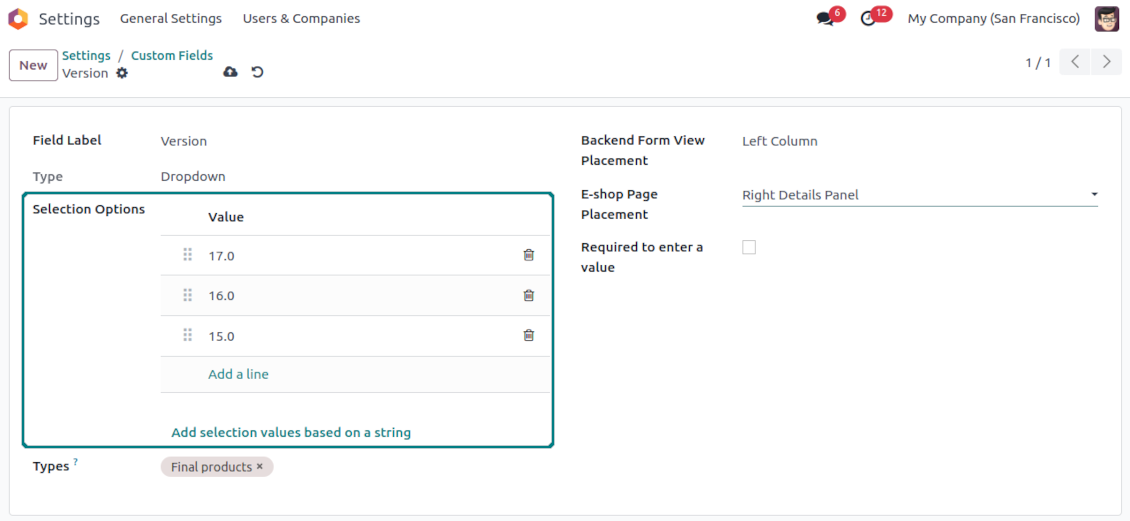
Task: Click Add a line link
Action: click(238, 374)
